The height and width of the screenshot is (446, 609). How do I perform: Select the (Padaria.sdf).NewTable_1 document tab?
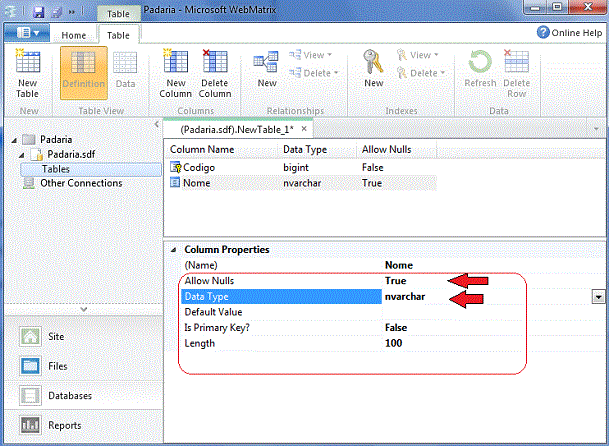237,129
